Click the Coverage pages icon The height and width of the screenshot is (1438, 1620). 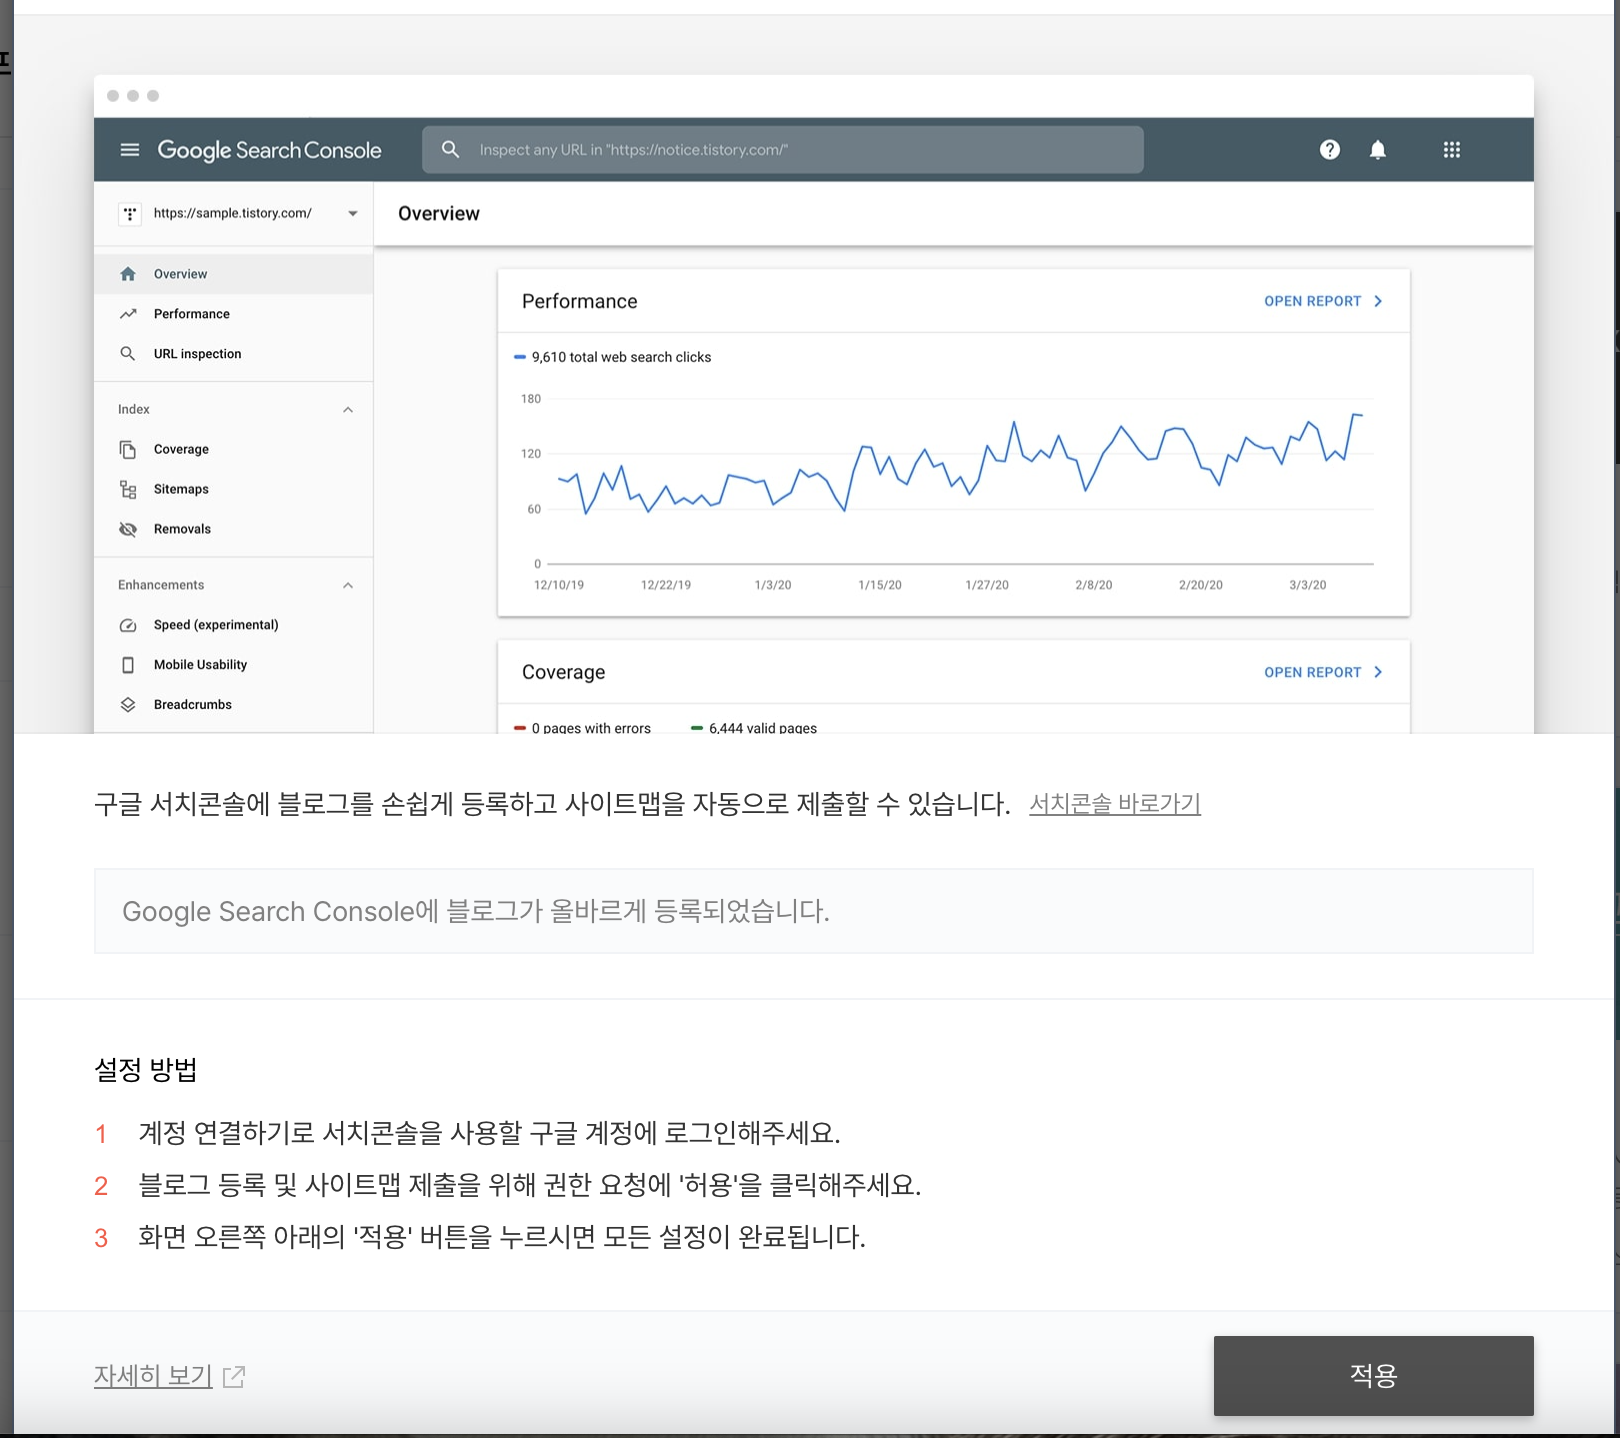tap(128, 449)
